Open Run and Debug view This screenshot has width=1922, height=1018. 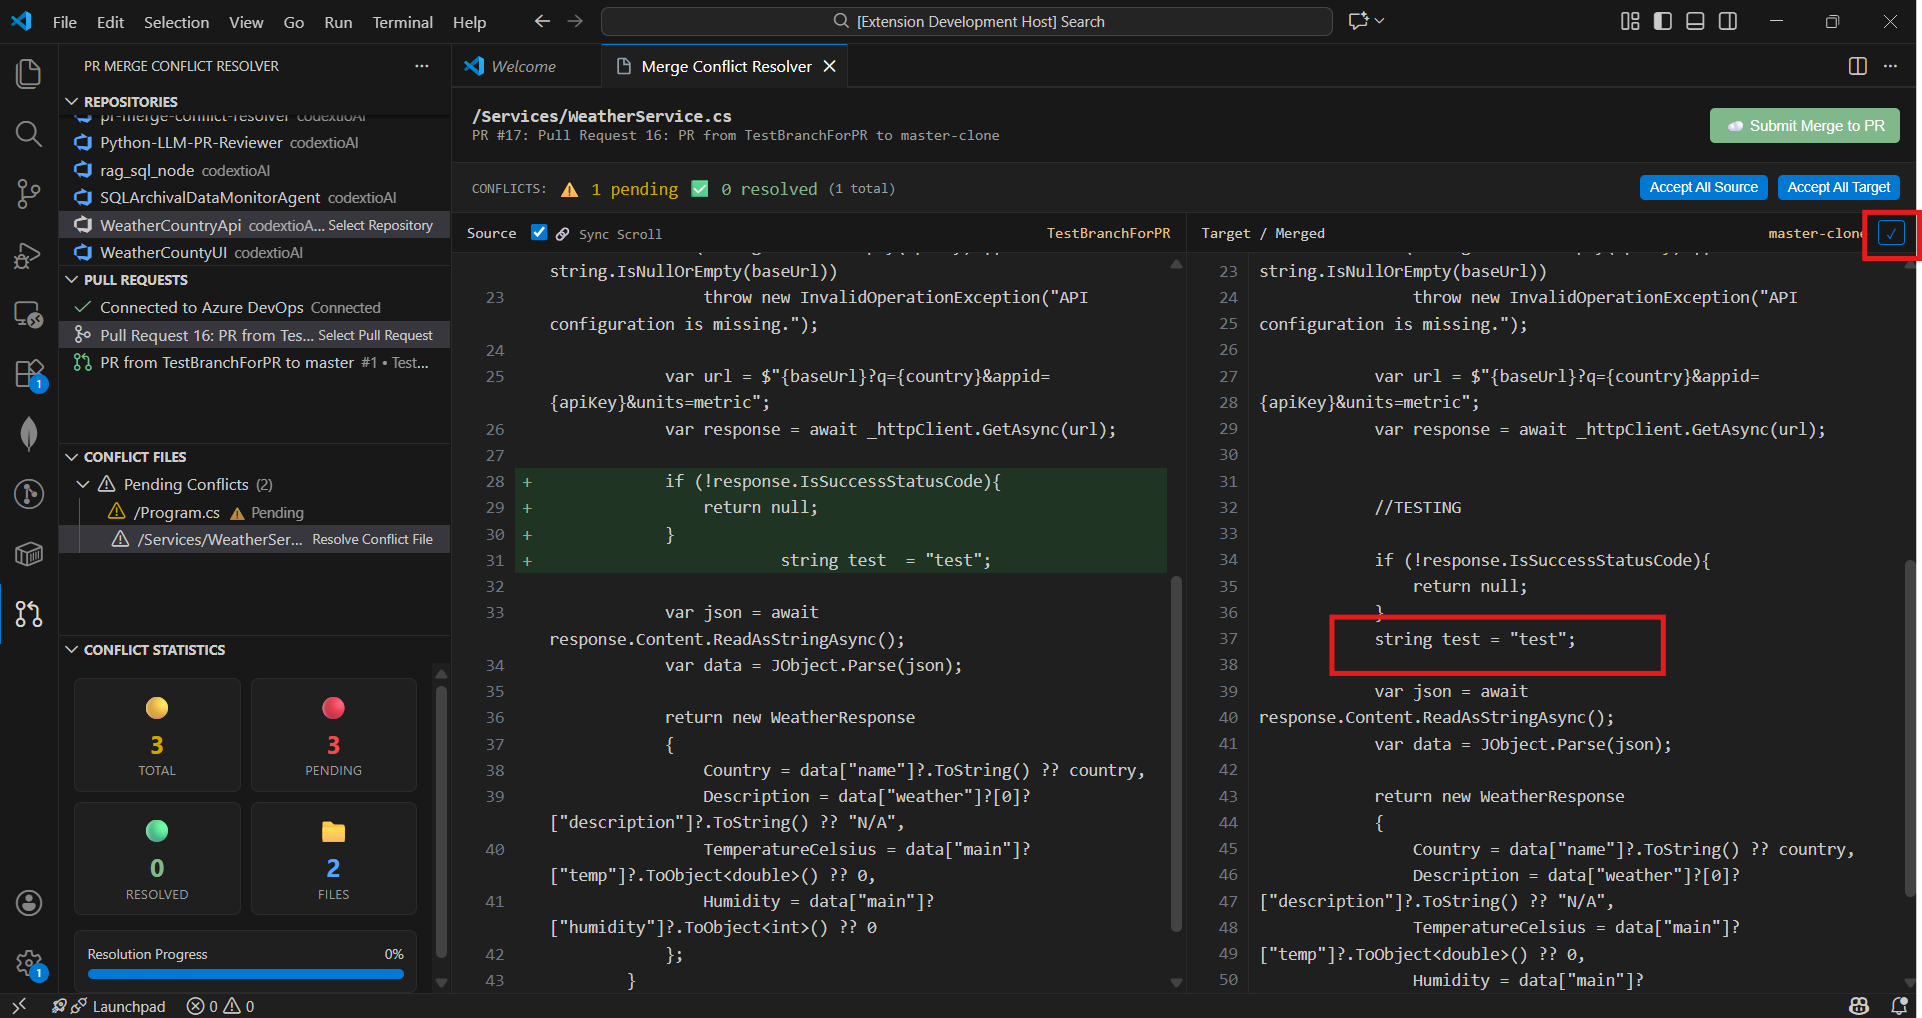tap(29, 255)
